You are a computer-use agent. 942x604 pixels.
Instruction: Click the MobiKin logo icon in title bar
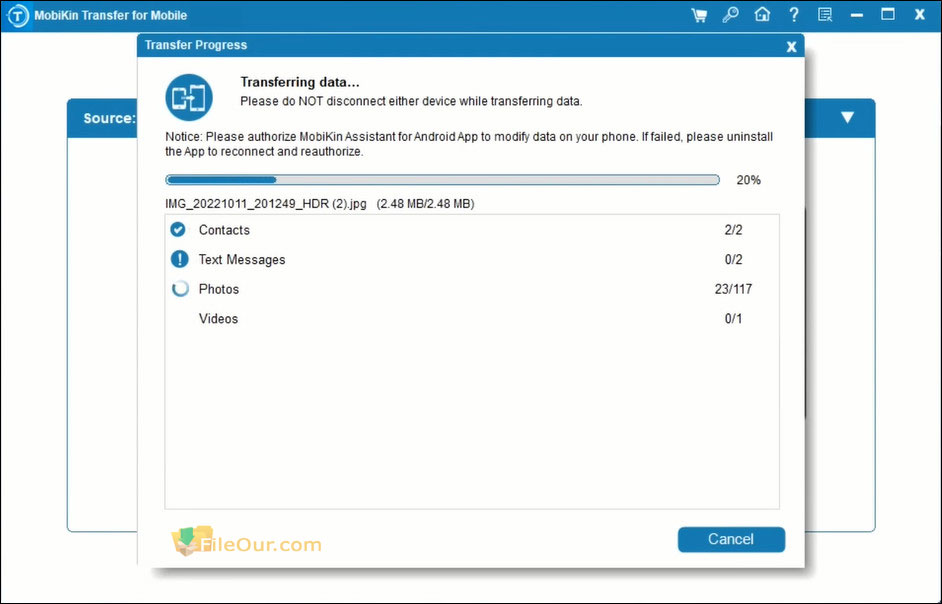click(x=17, y=16)
